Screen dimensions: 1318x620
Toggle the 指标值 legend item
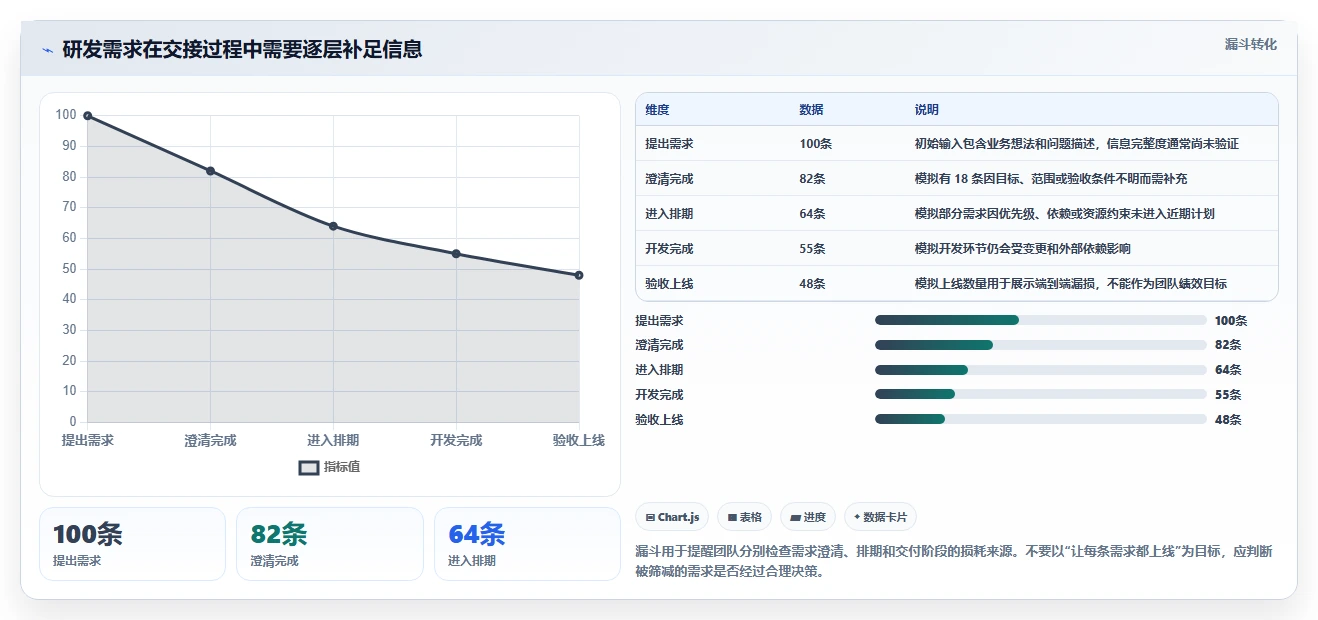pos(330,467)
